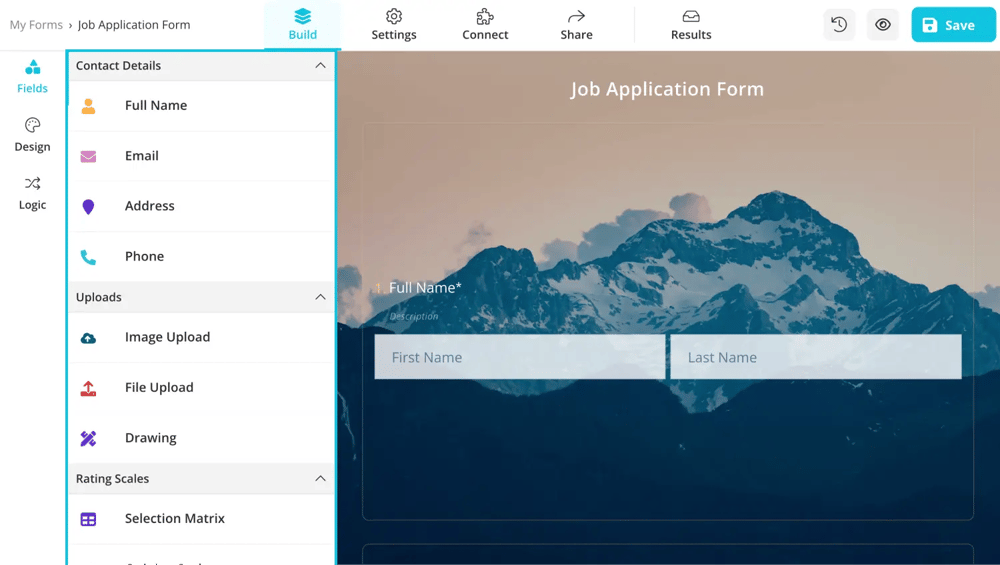
Task: Click the Job Application Form breadcrumb
Action: pyautogui.click(x=134, y=25)
